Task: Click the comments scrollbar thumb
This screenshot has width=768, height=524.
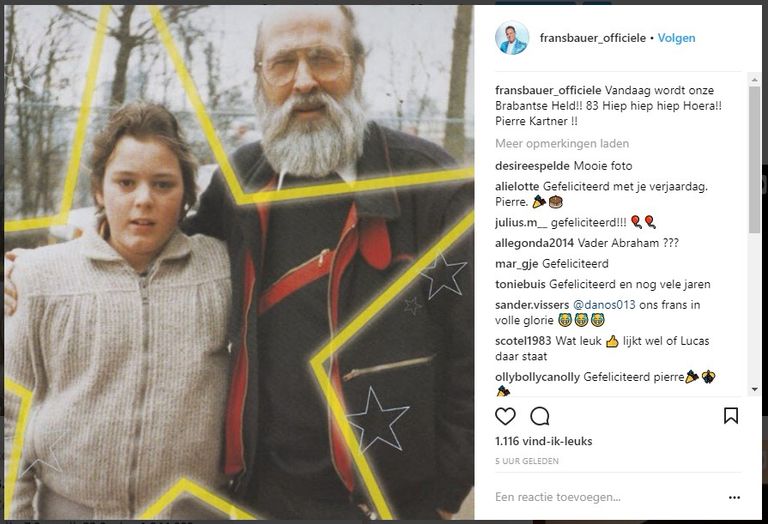Action: pos(754,159)
